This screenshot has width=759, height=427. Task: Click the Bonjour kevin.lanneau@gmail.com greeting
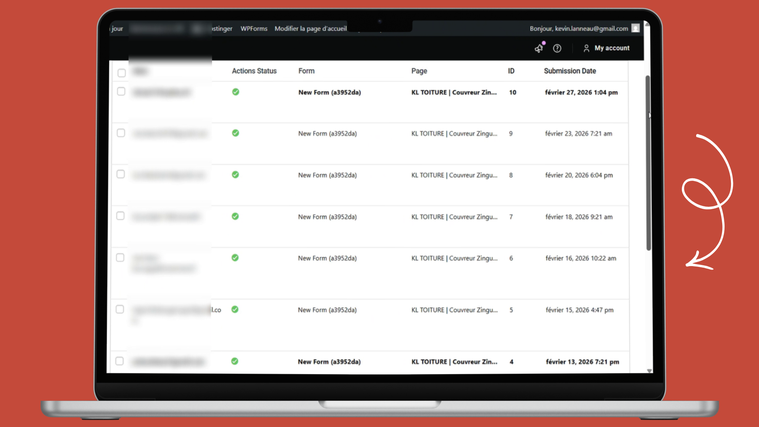click(578, 29)
